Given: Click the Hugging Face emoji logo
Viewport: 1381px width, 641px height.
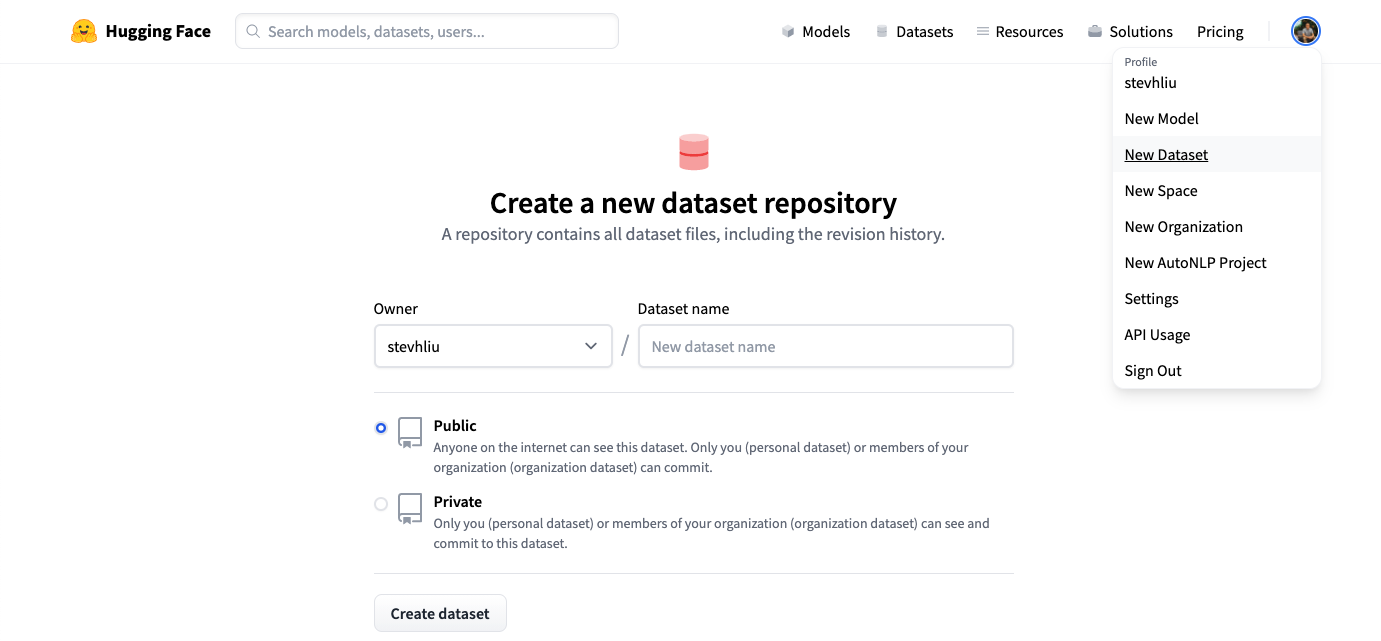Looking at the screenshot, I should [84, 31].
